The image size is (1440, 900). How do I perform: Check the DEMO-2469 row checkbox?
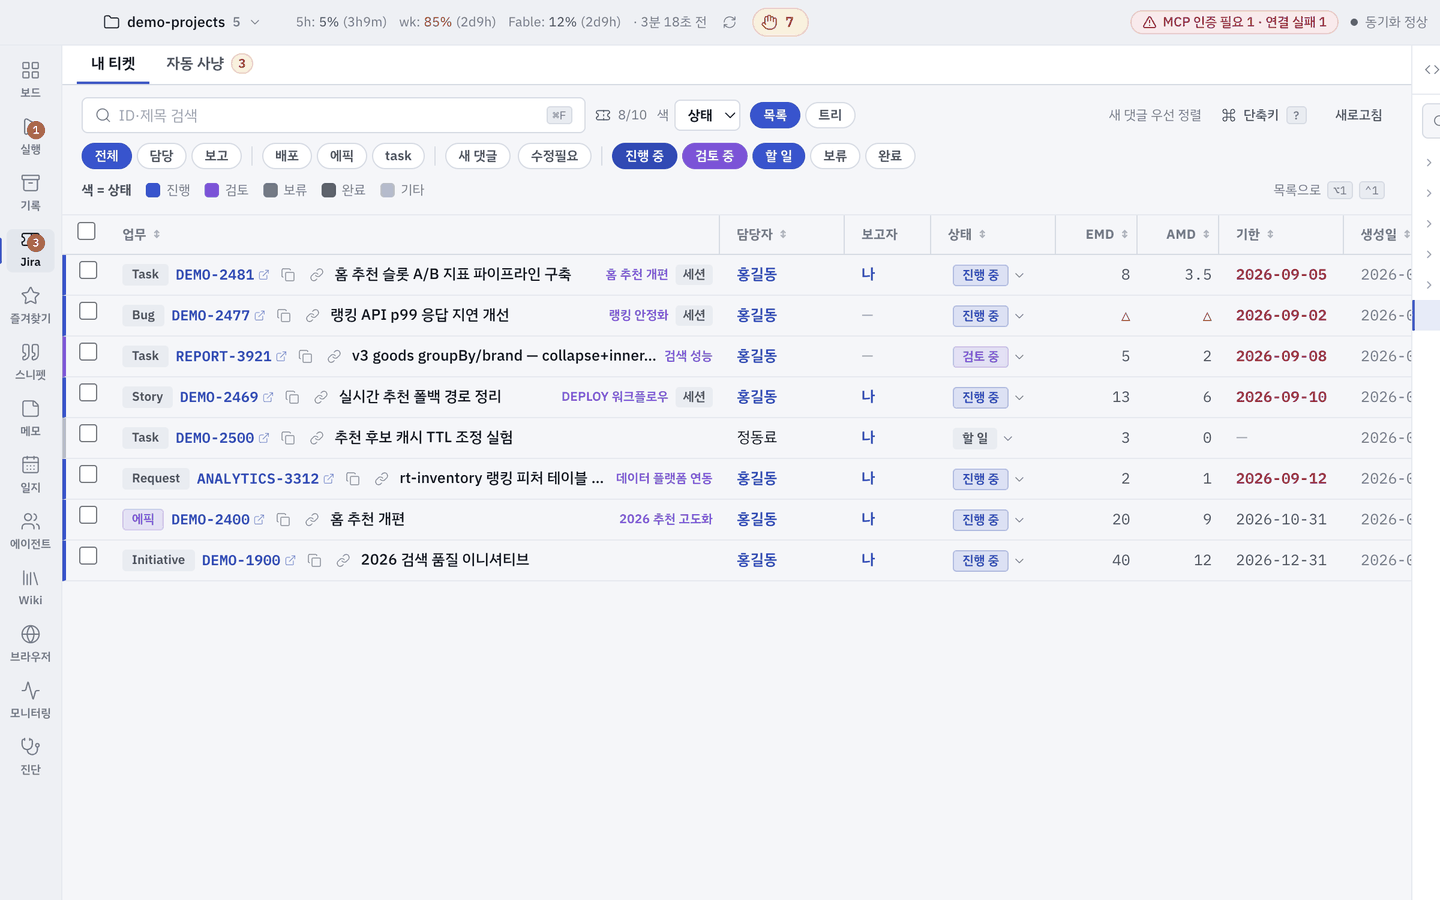pos(88,393)
